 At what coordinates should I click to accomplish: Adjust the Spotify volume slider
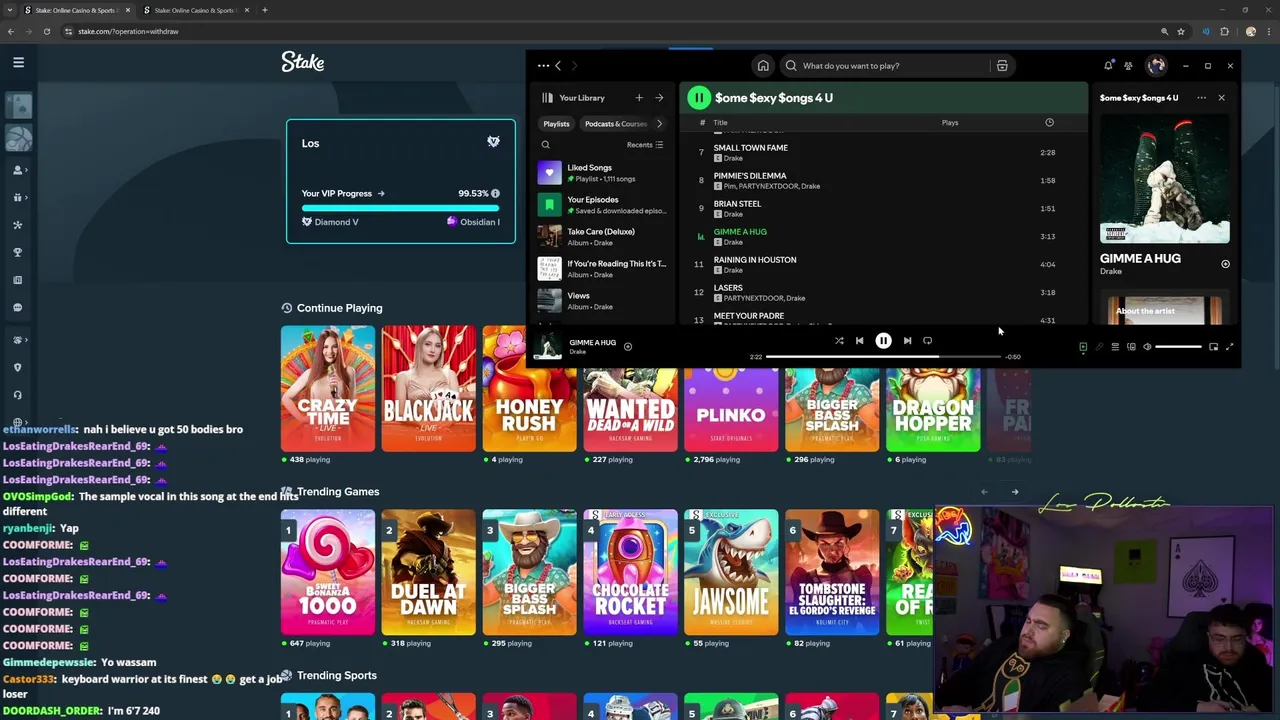(1178, 347)
